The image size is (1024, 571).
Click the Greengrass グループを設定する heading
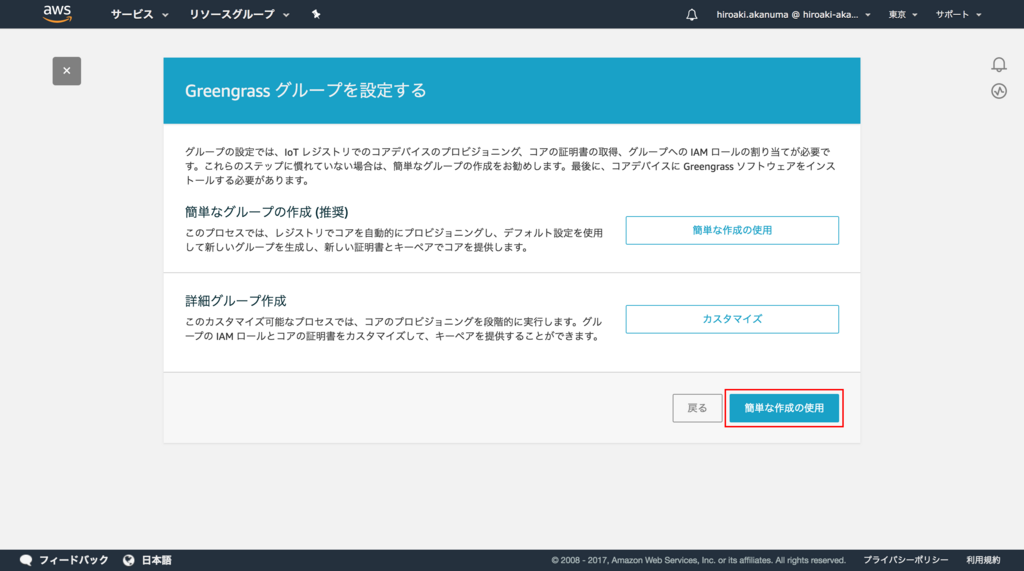pyautogui.click(x=306, y=90)
